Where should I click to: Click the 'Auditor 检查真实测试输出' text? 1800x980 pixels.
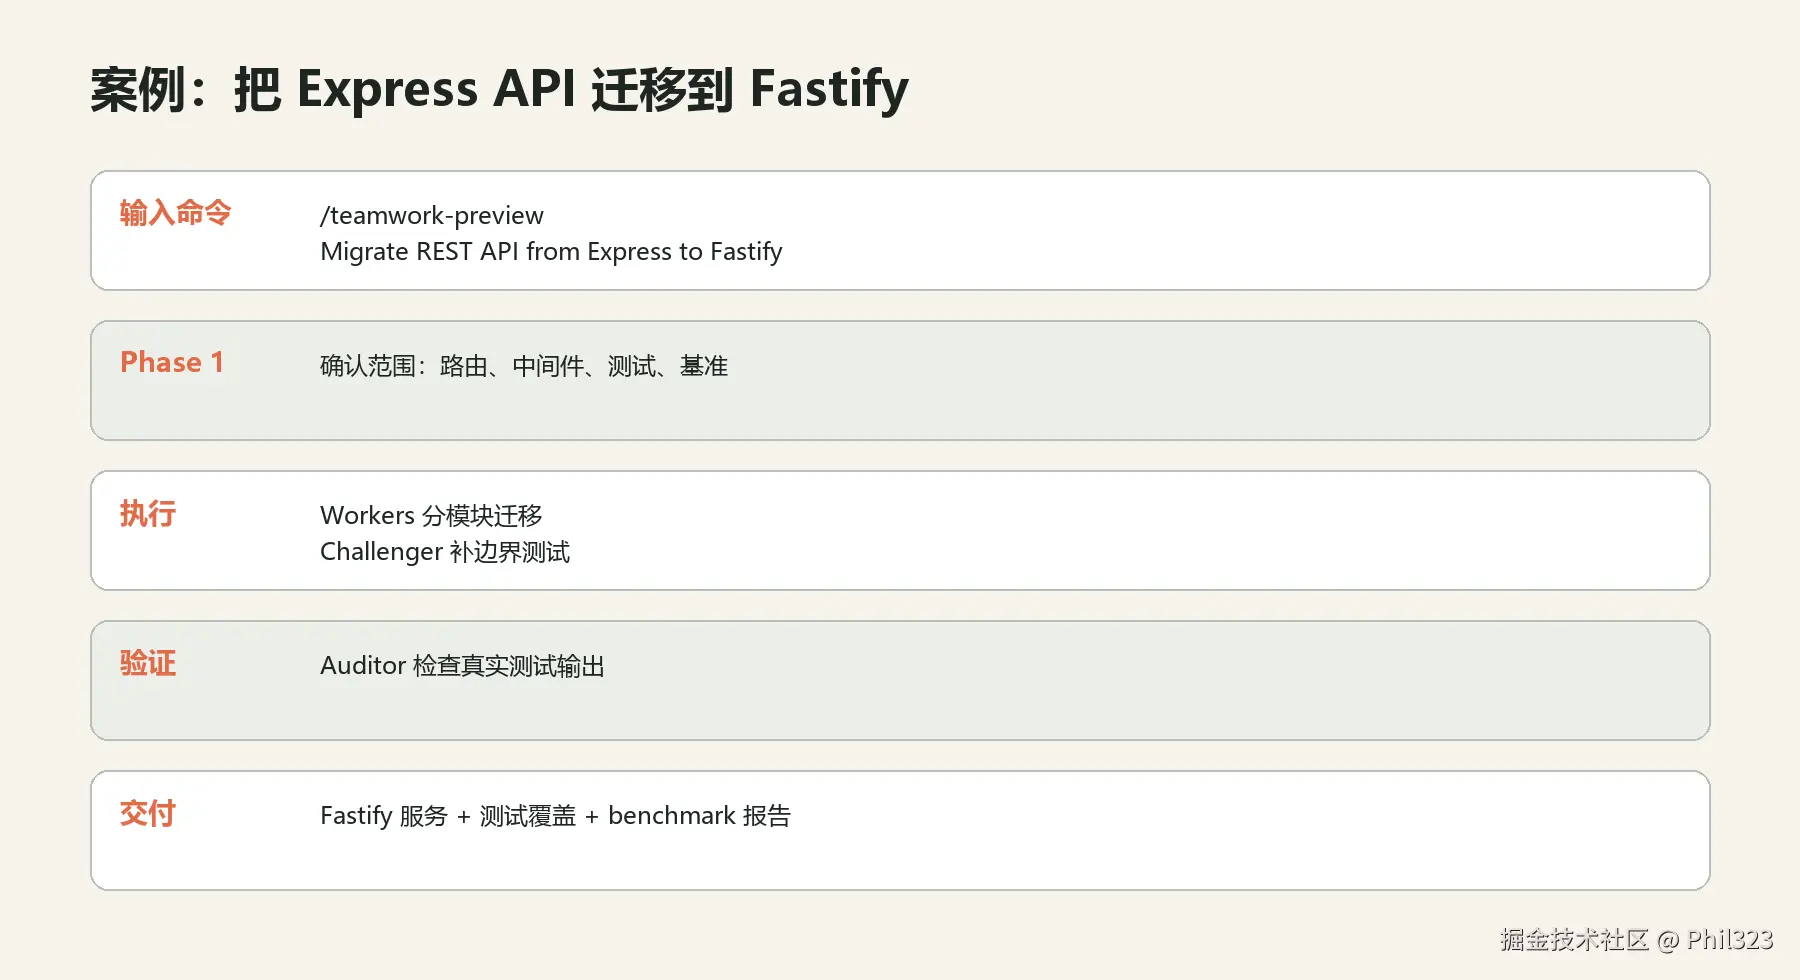(x=462, y=666)
